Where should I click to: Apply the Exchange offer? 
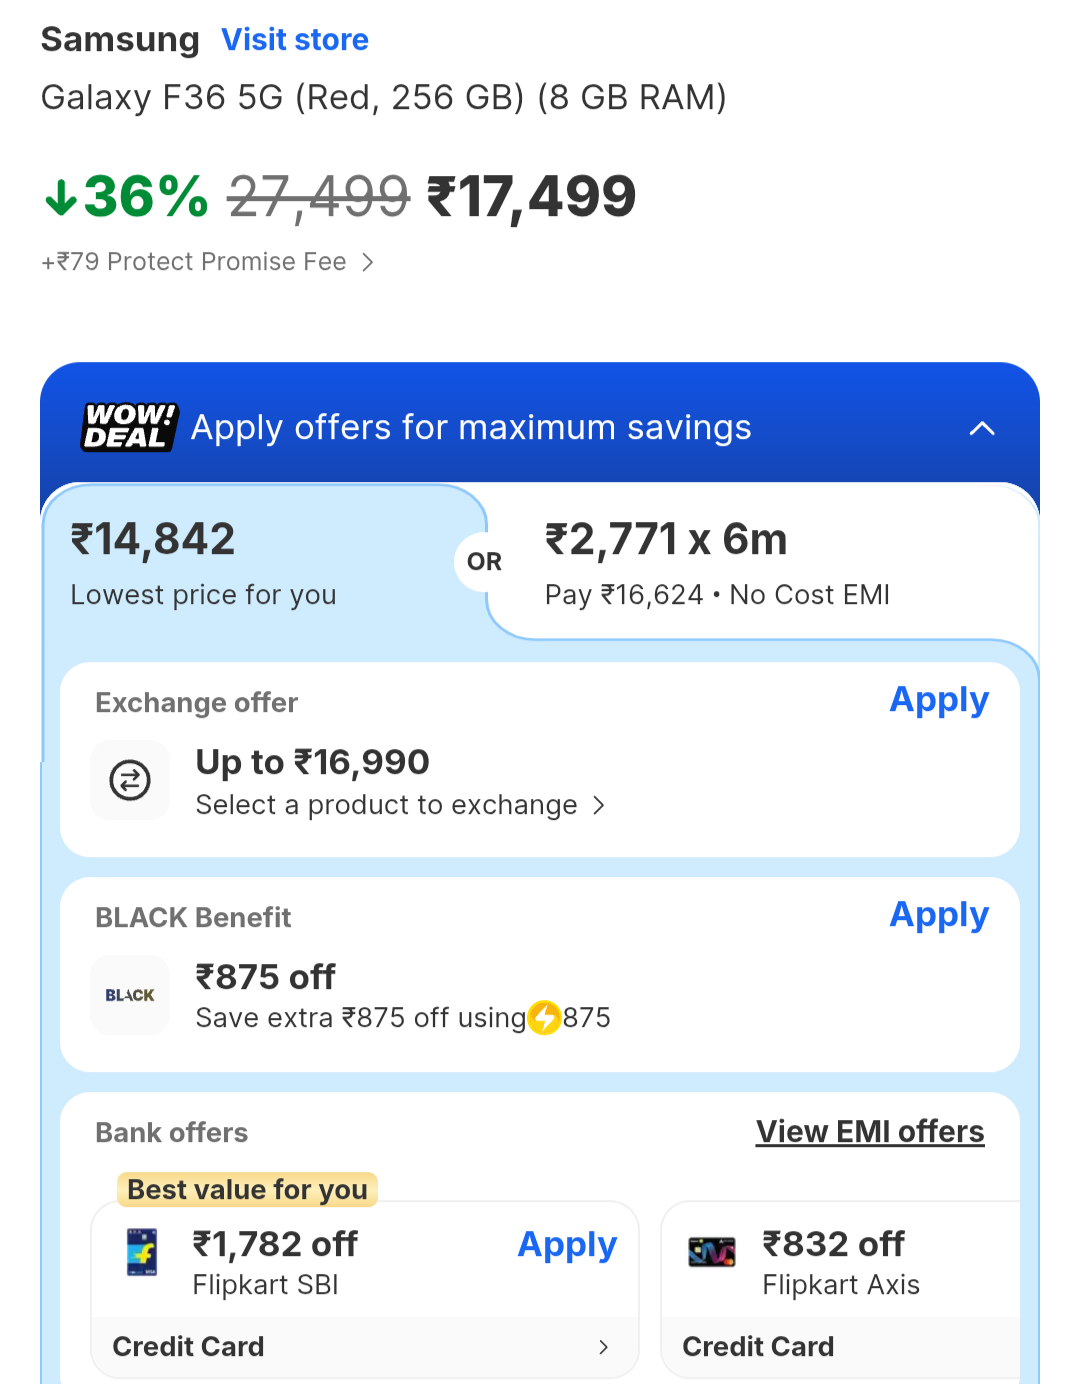click(939, 700)
